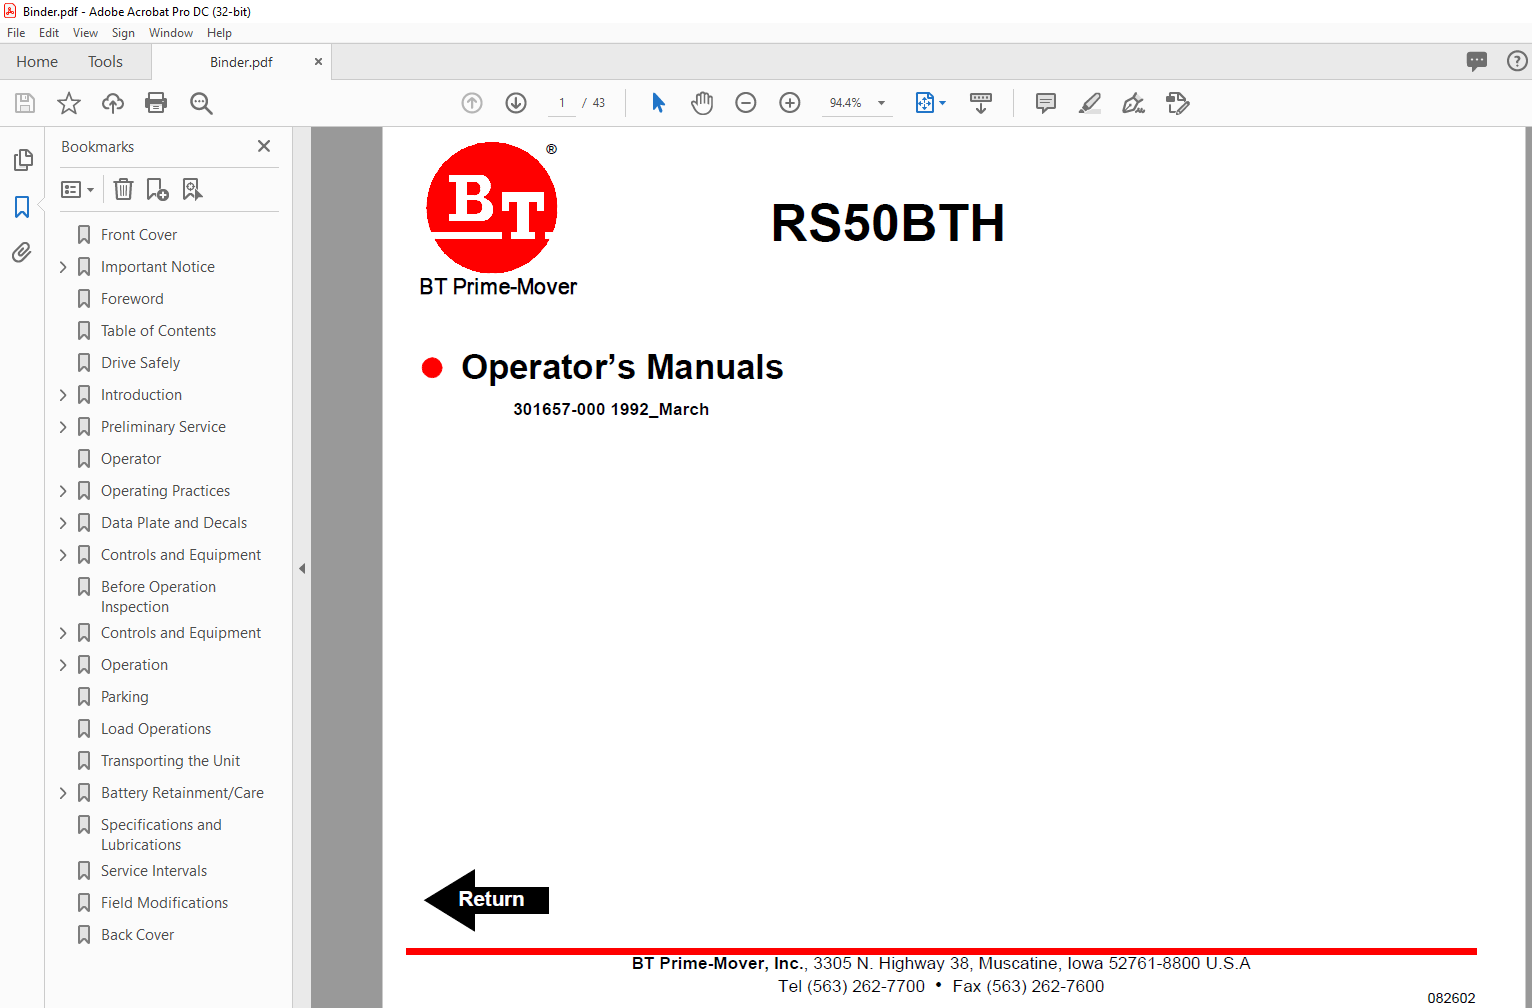Open Specifications and Lubrications bookmark
The width and height of the screenshot is (1532, 1008).
(x=161, y=835)
